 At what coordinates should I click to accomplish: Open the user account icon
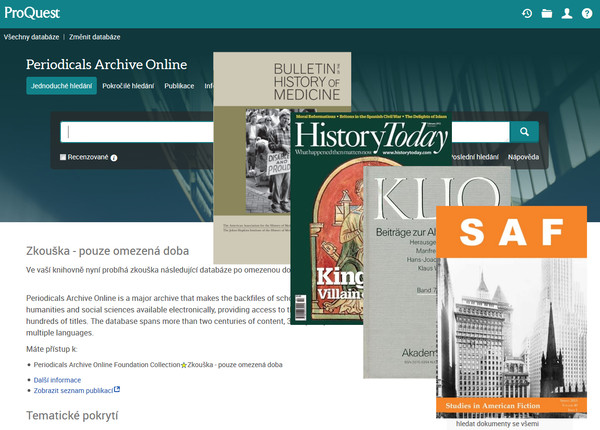(567, 14)
